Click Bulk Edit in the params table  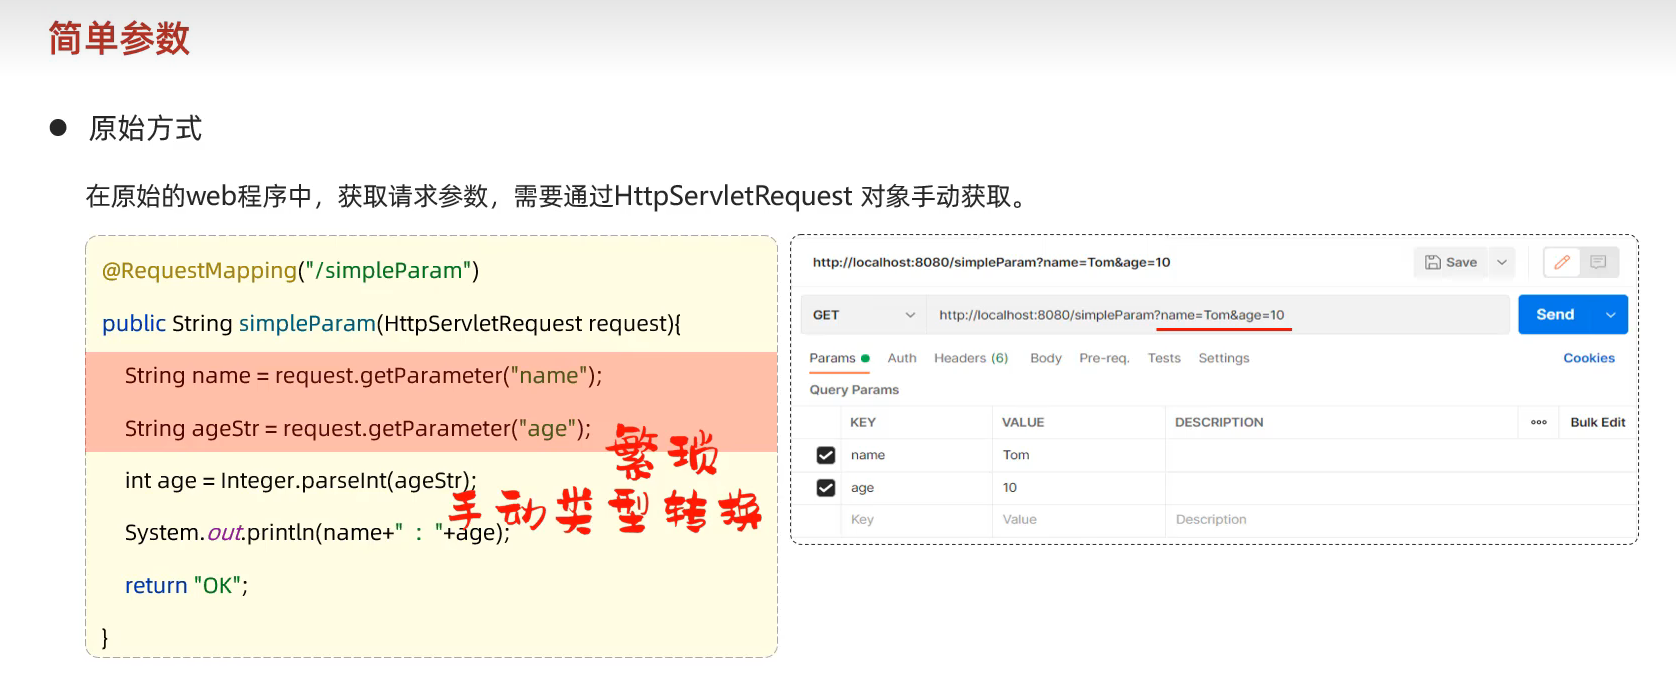click(1597, 422)
